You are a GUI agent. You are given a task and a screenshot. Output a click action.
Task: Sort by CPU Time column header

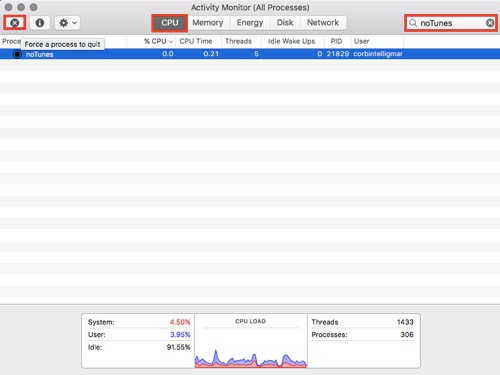click(196, 41)
